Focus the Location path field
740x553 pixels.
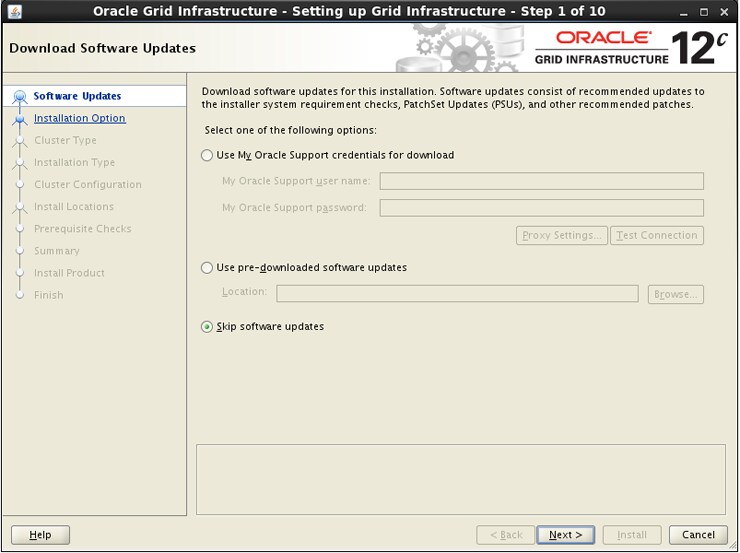click(457, 293)
